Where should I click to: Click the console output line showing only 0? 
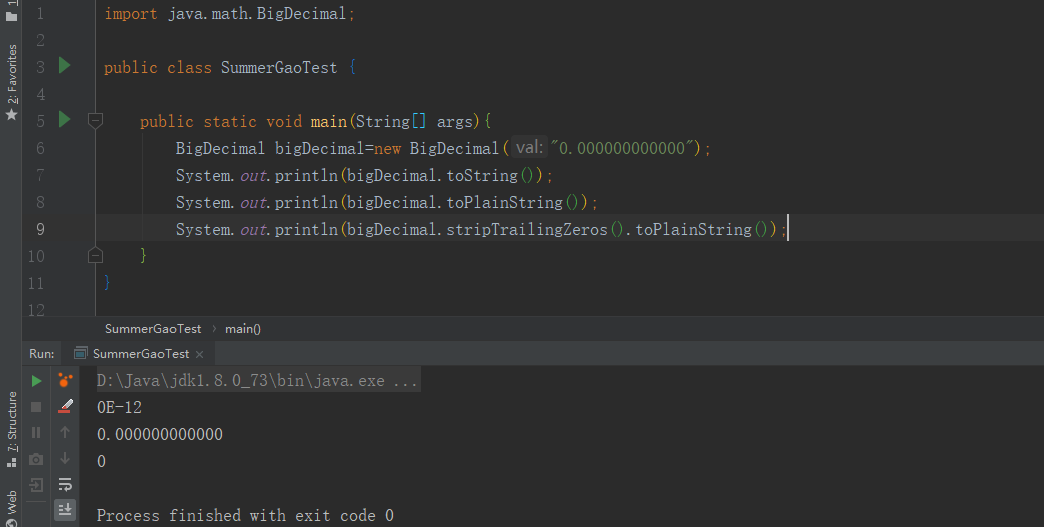(x=101, y=461)
